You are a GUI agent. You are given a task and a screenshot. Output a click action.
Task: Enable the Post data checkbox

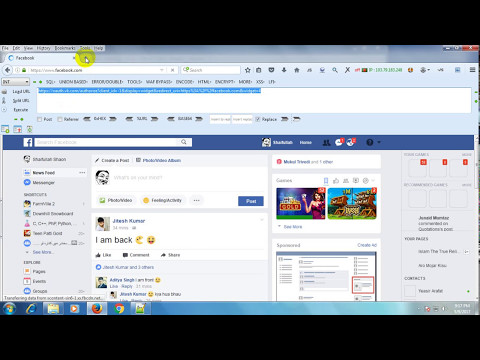click(x=40, y=119)
